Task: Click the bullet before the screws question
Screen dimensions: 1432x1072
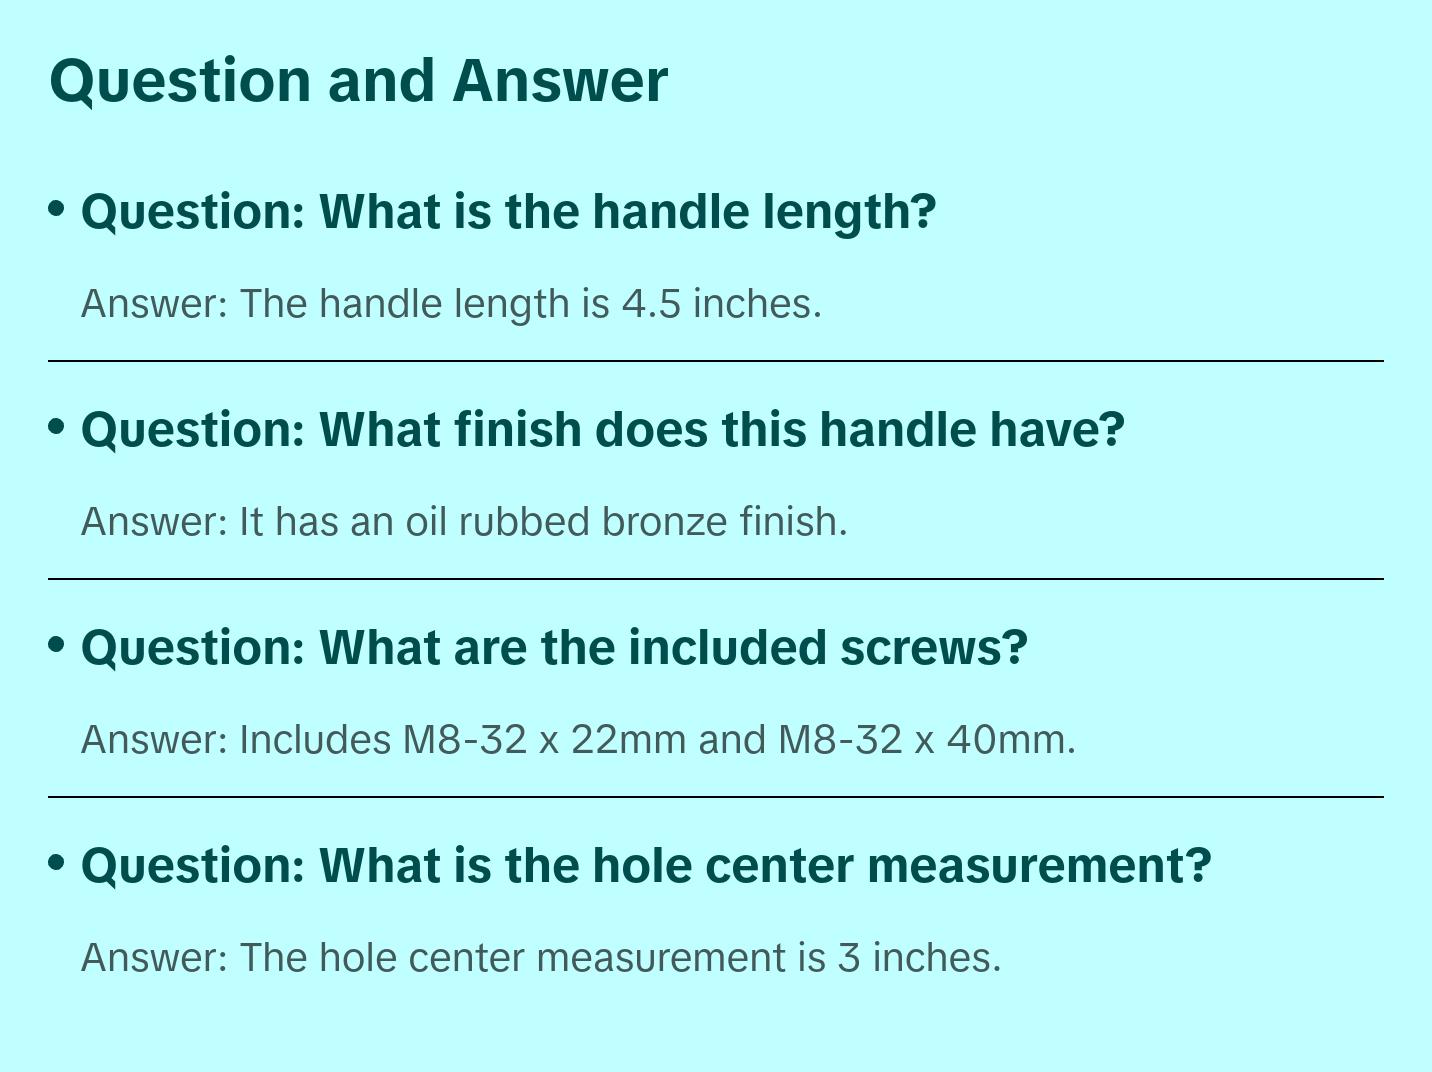Action: pos(57,644)
